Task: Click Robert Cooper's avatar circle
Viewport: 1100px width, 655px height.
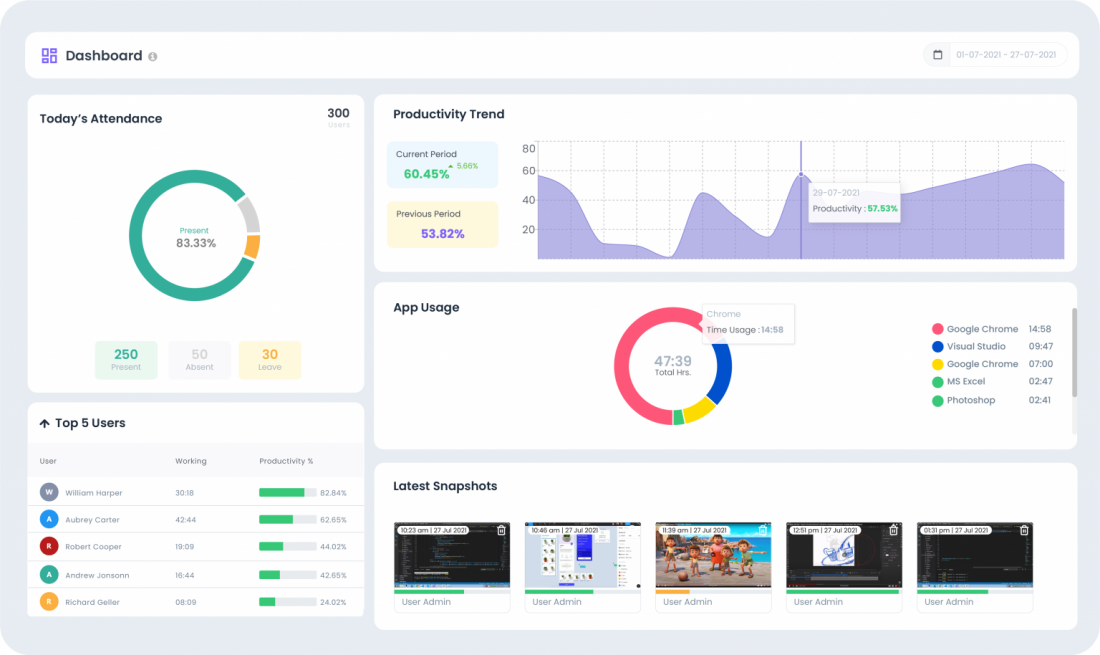Action: tap(48, 546)
